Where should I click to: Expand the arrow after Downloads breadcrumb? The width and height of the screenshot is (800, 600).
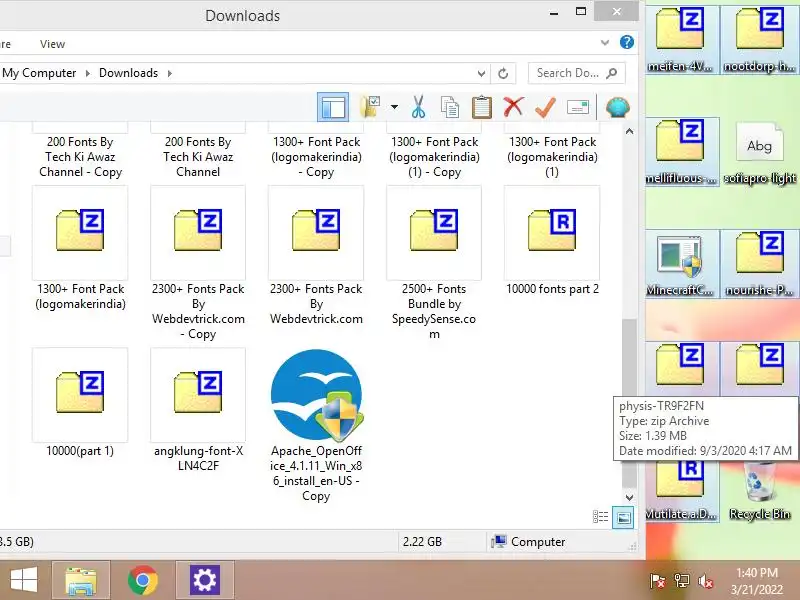point(170,73)
